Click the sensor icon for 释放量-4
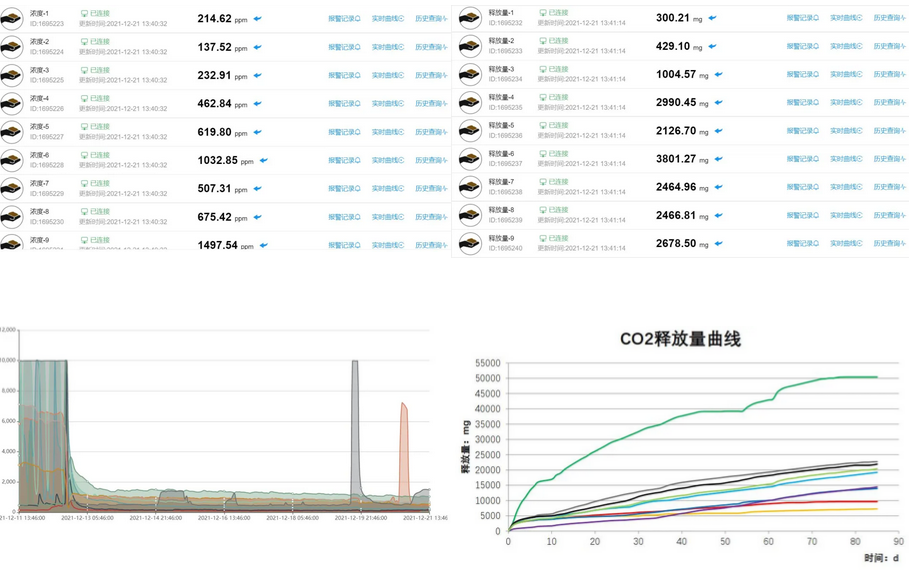This screenshot has width=911, height=579. pos(470,102)
